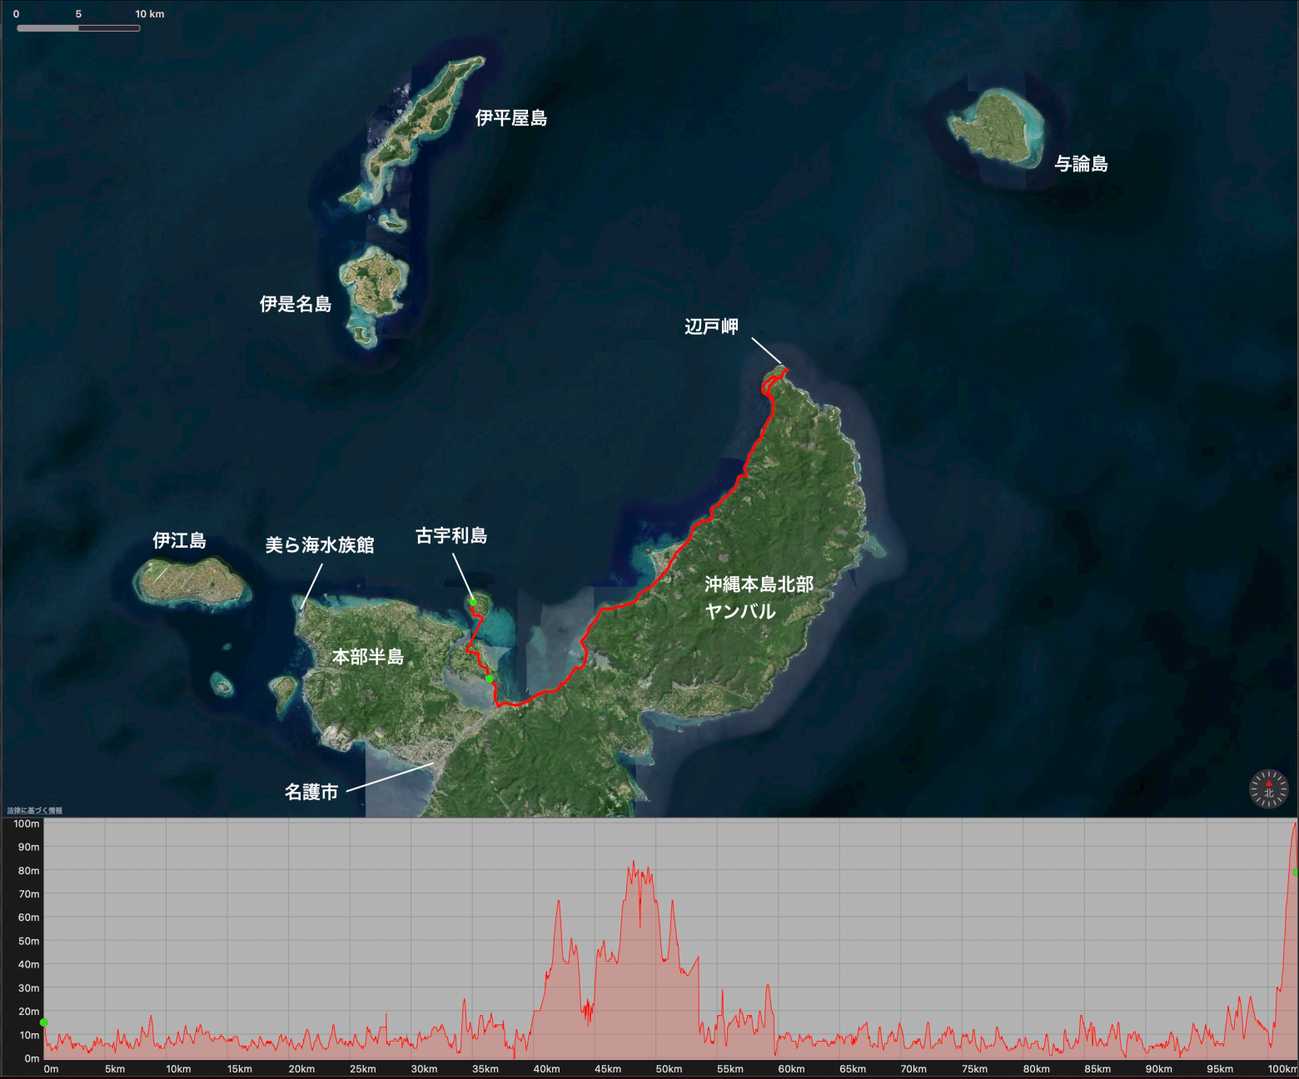Click the 古宇利島 text label
1299x1079 pixels.
coord(451,536)
